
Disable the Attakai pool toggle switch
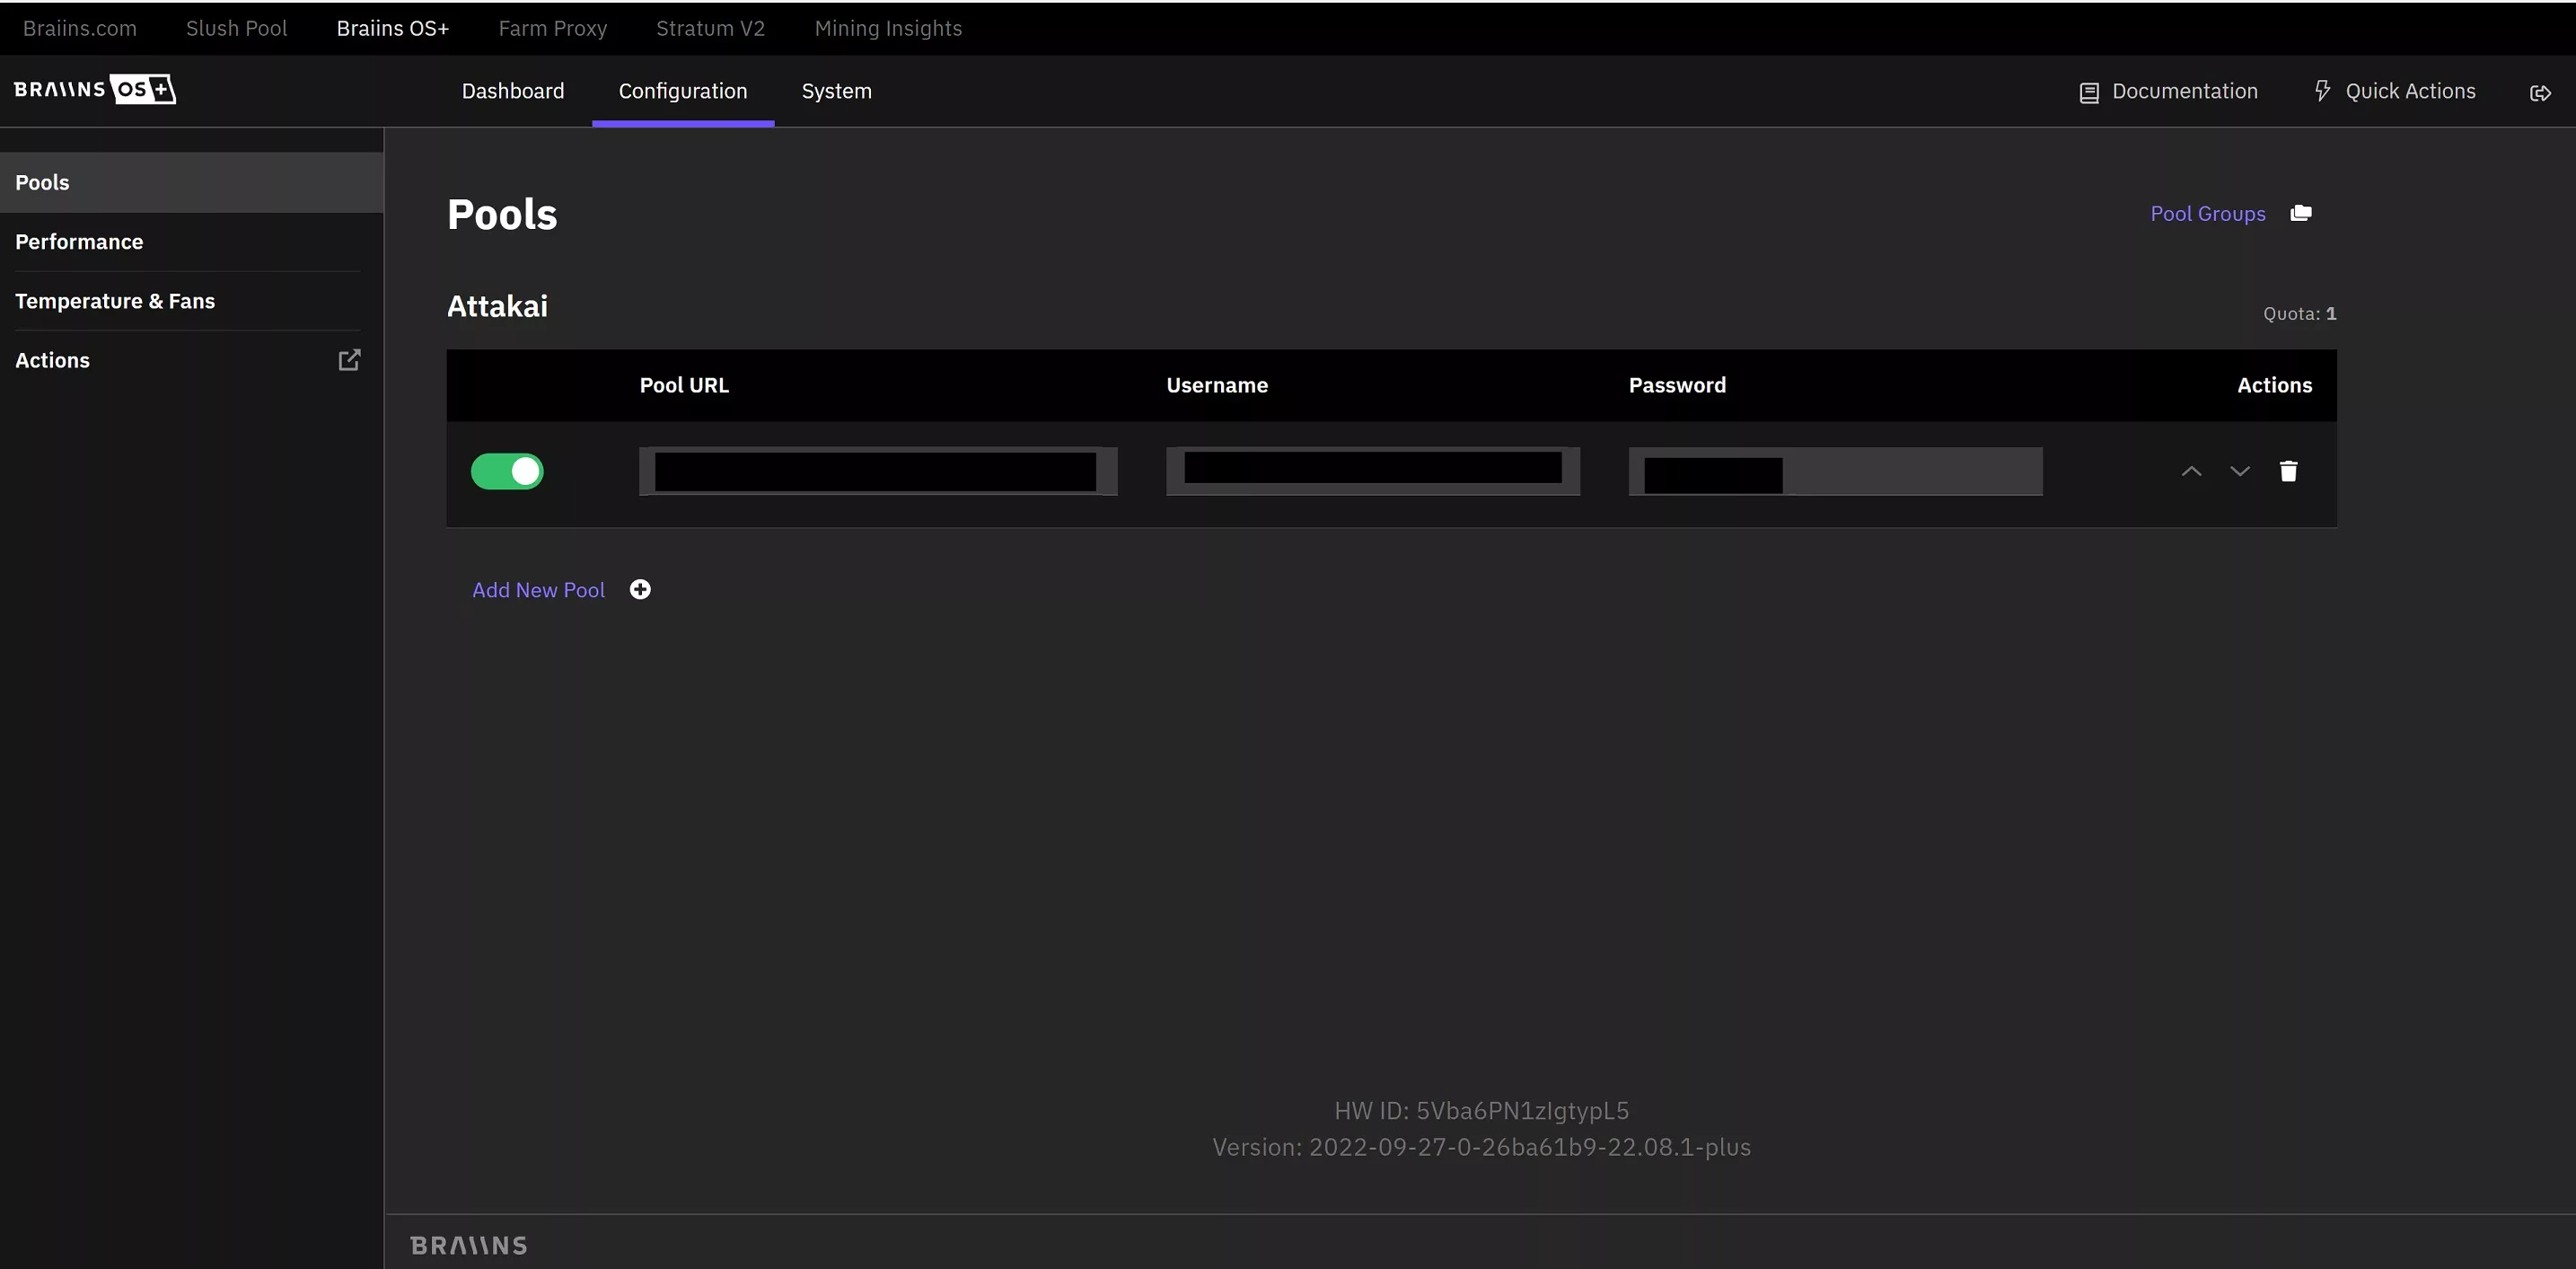pyautogui.click(x=507, y=471)
